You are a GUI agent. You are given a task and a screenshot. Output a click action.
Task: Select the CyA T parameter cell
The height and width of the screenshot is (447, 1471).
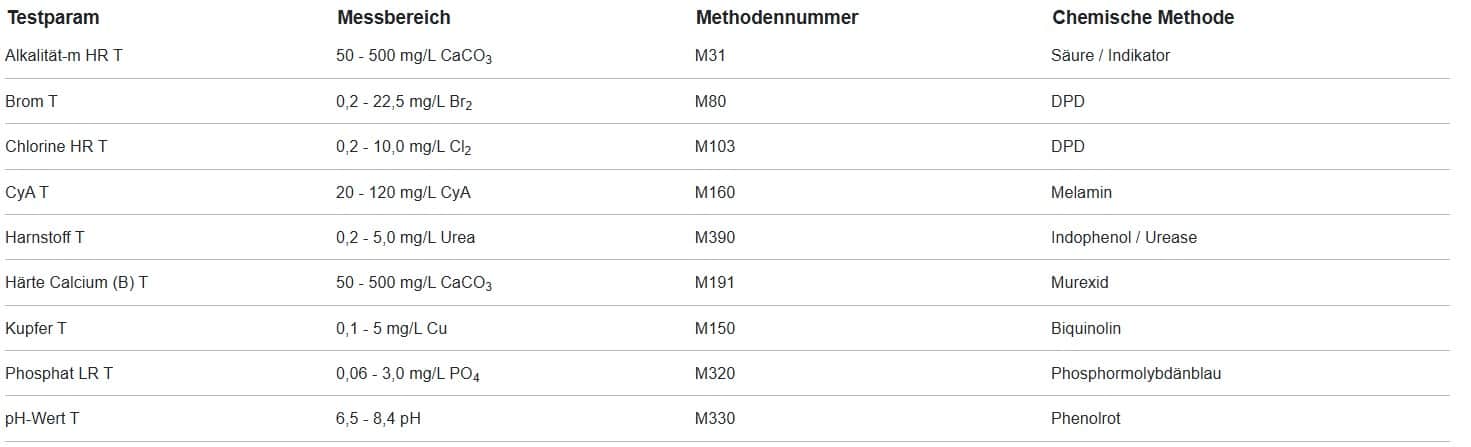(x=27, y=192)
